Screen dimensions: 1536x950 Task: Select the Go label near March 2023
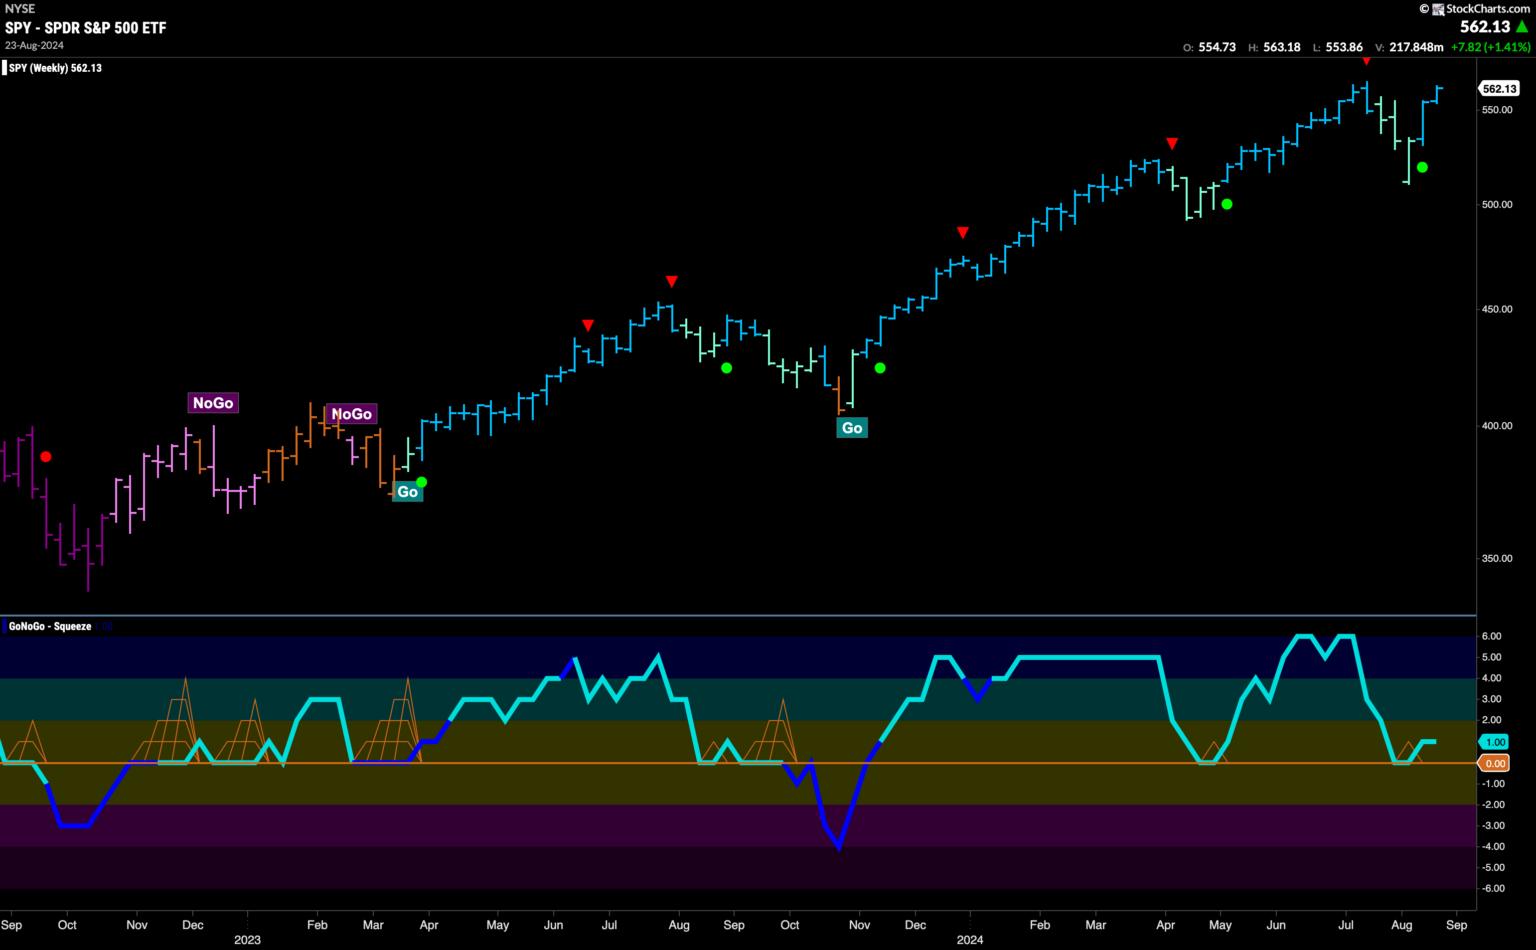coord(407,492)
